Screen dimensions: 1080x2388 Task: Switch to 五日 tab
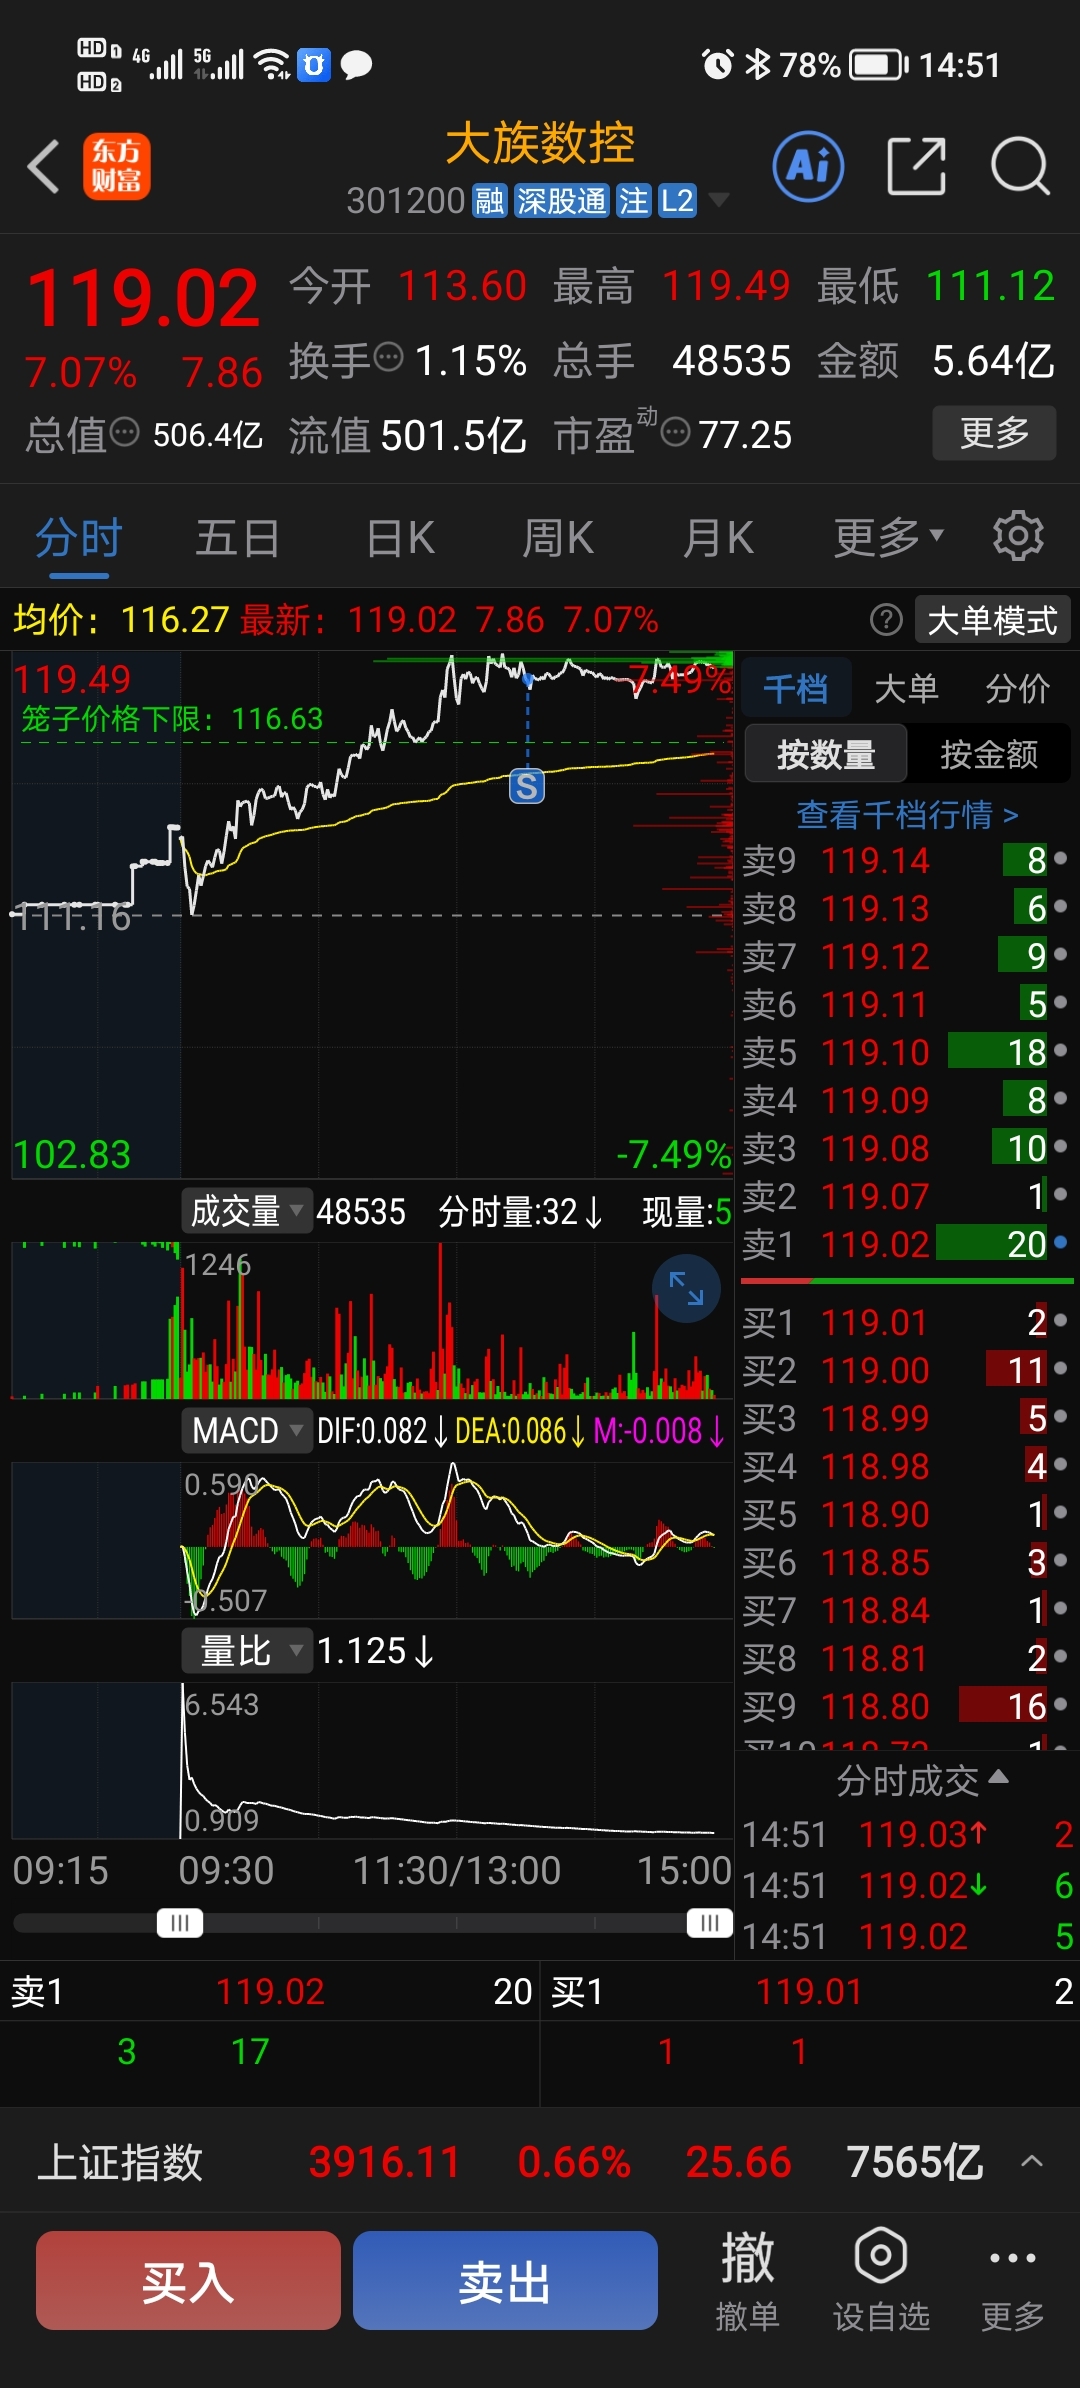pos(237,537)
